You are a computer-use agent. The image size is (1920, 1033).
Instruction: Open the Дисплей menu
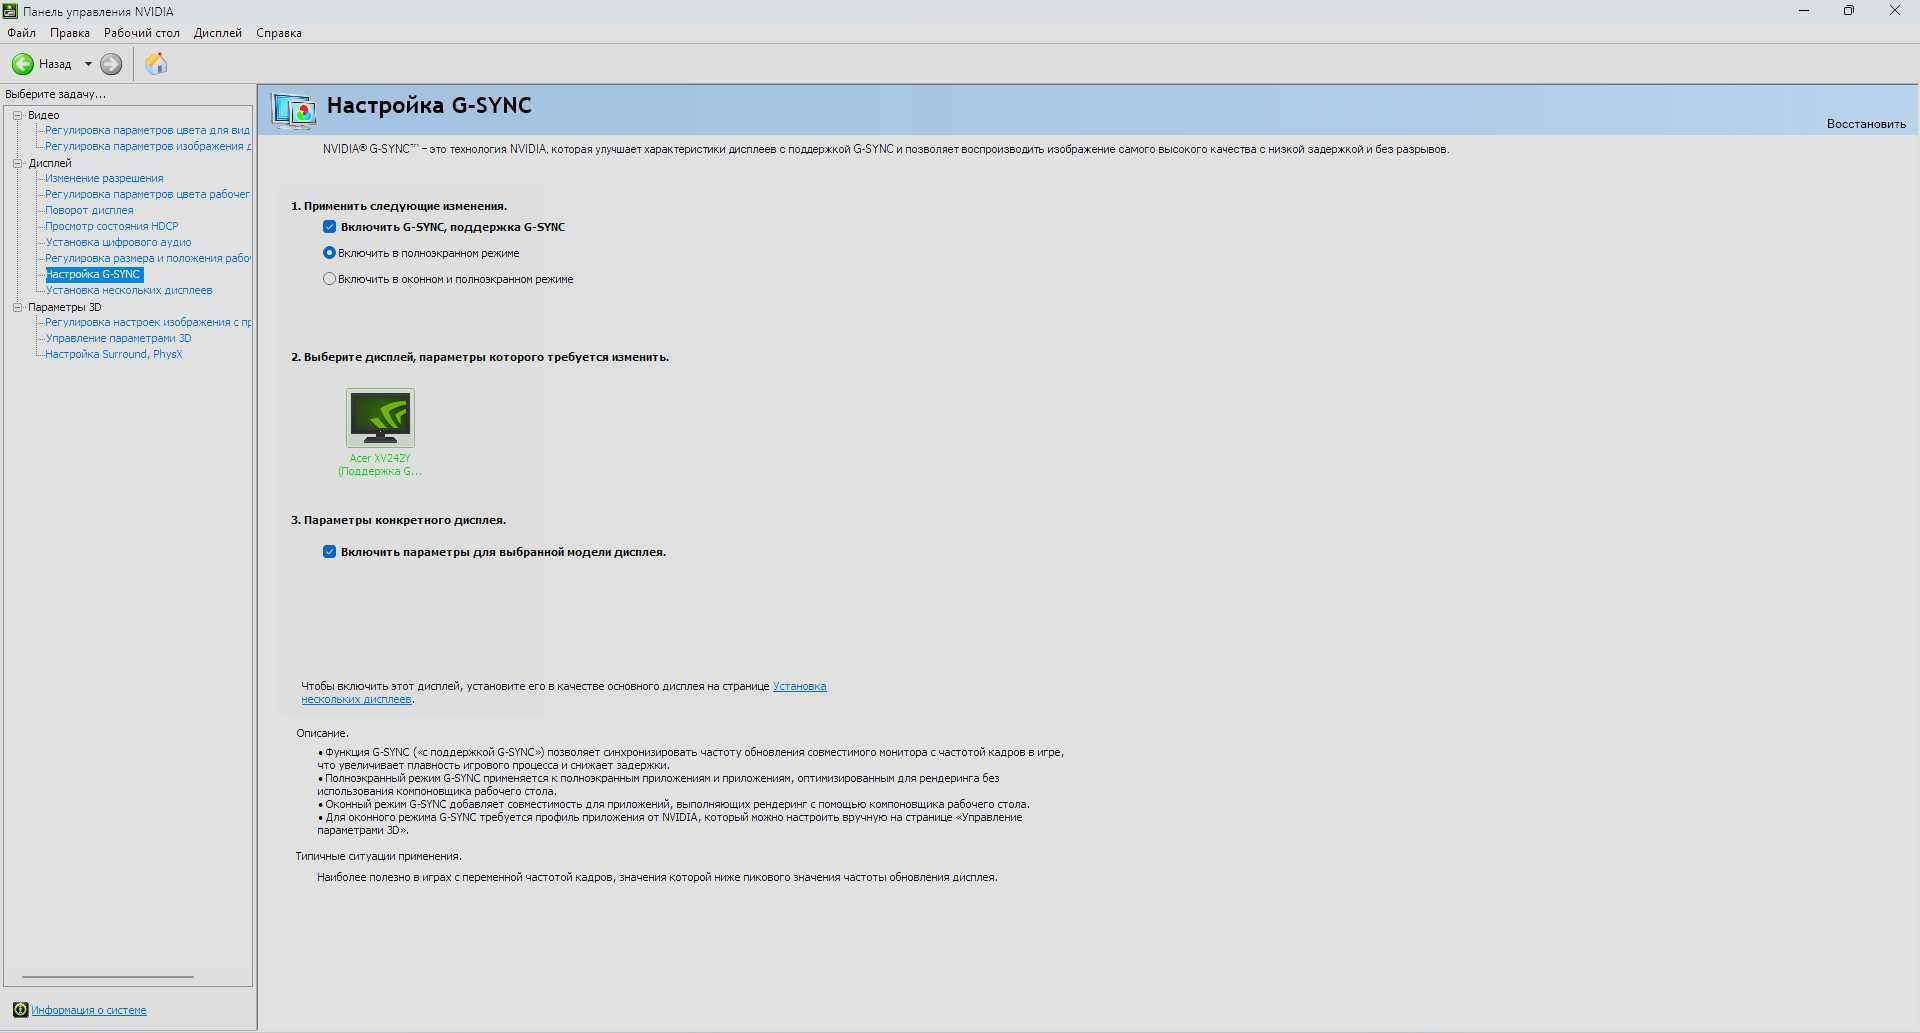click(x=218, y=33)
